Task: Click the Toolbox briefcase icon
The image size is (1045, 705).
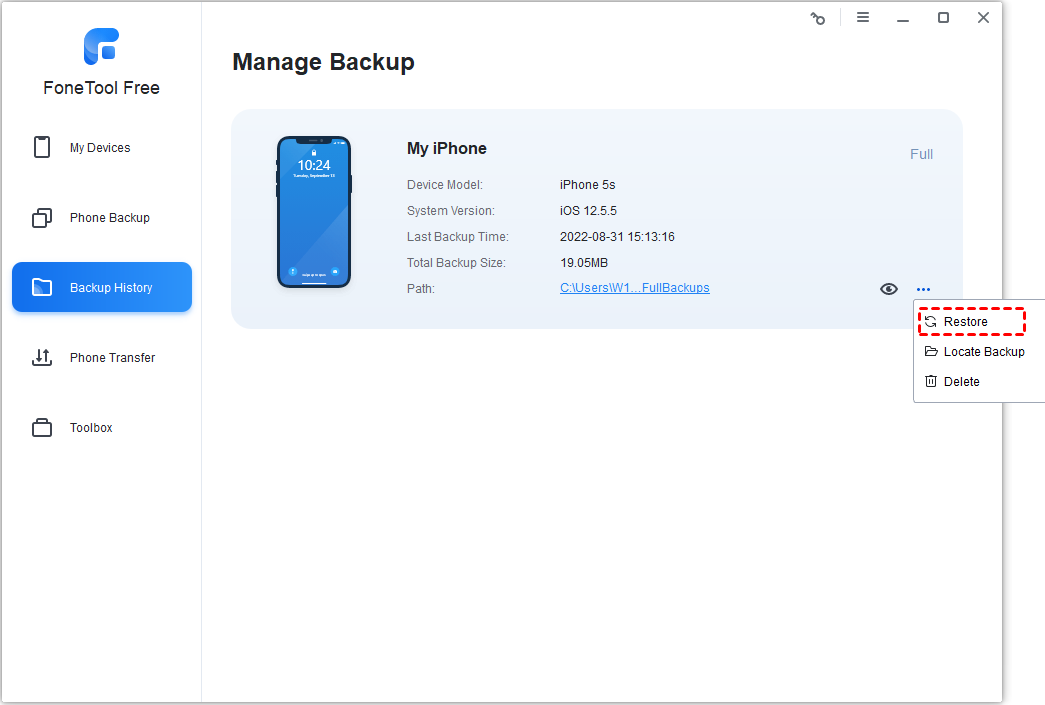Action: (42, 427)
